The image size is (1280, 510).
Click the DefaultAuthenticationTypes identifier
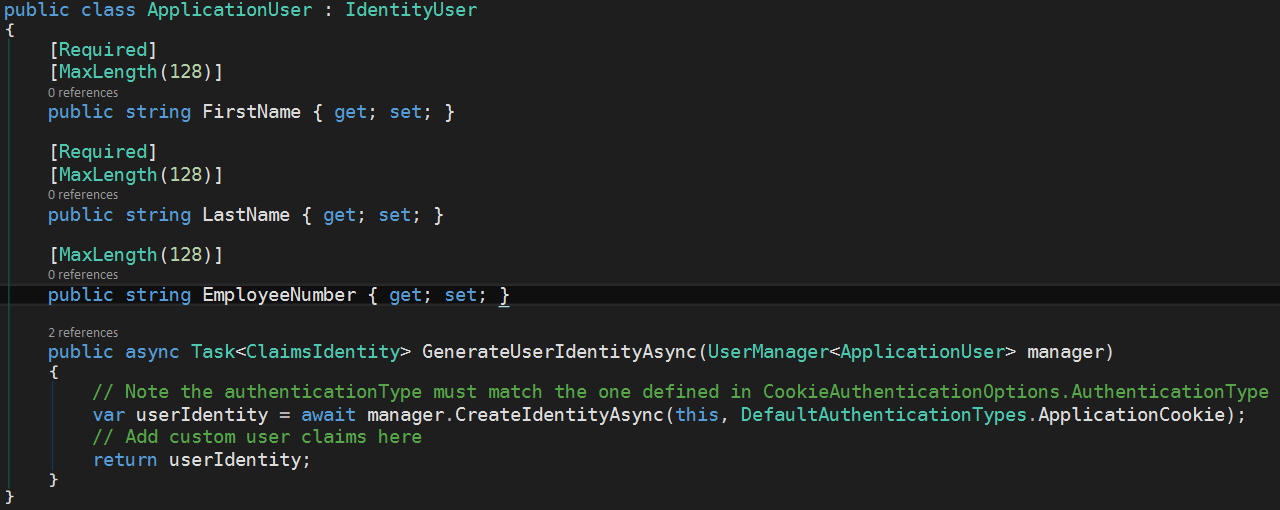[x=884, y=415]
